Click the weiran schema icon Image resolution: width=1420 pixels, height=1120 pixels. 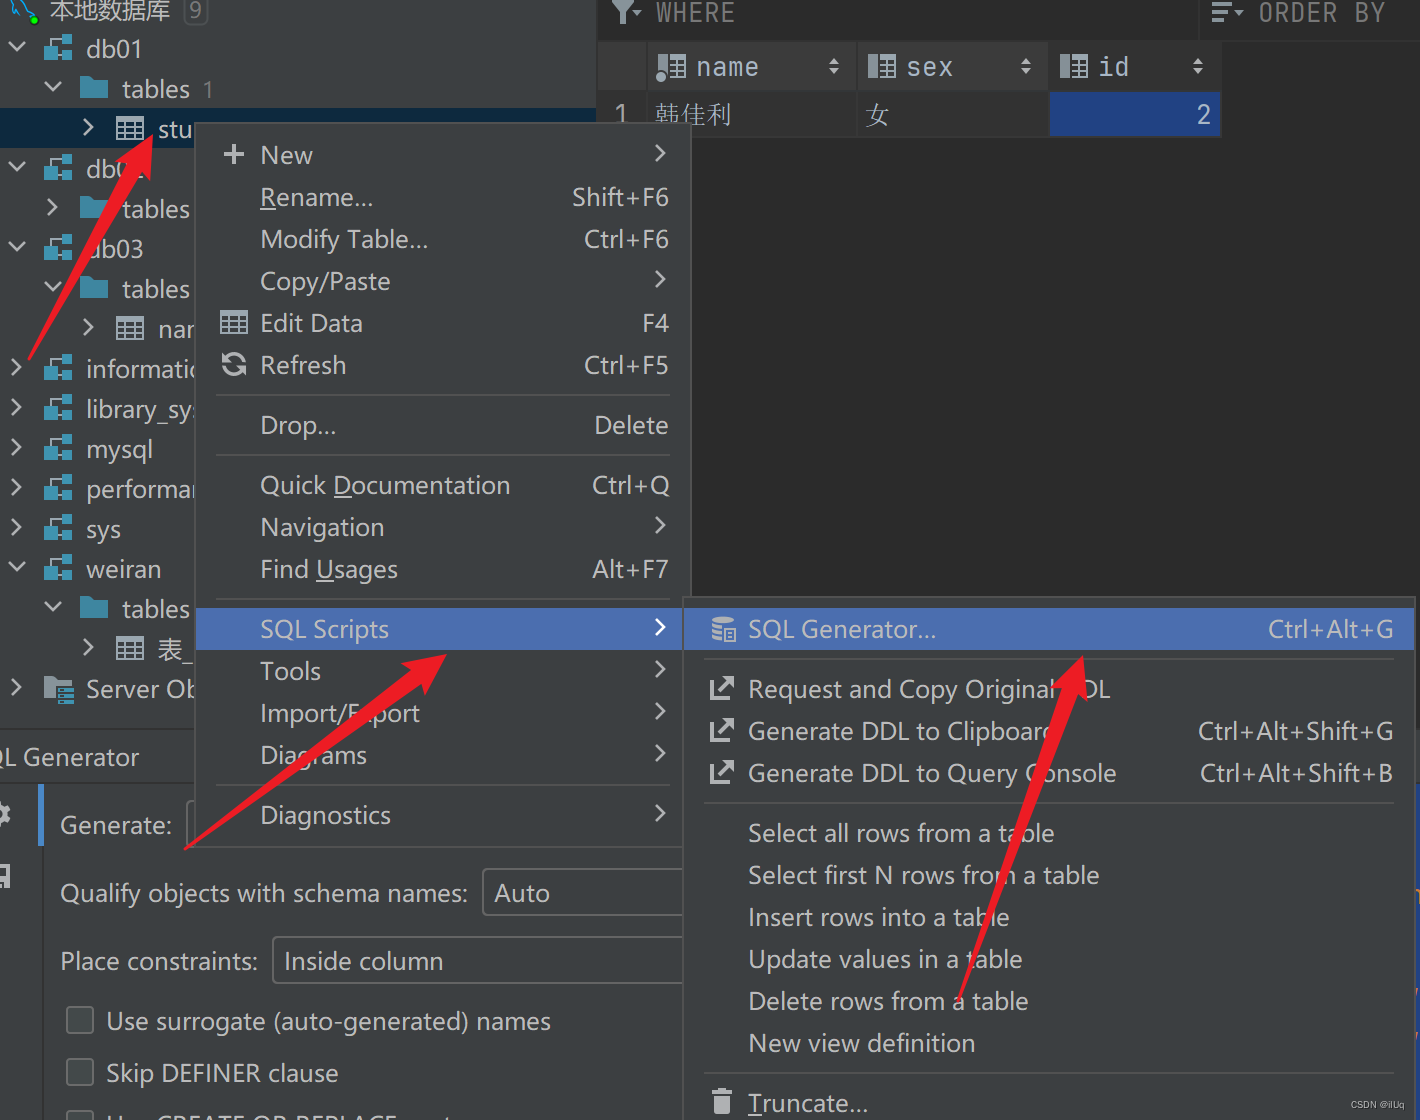coord(58,568)
